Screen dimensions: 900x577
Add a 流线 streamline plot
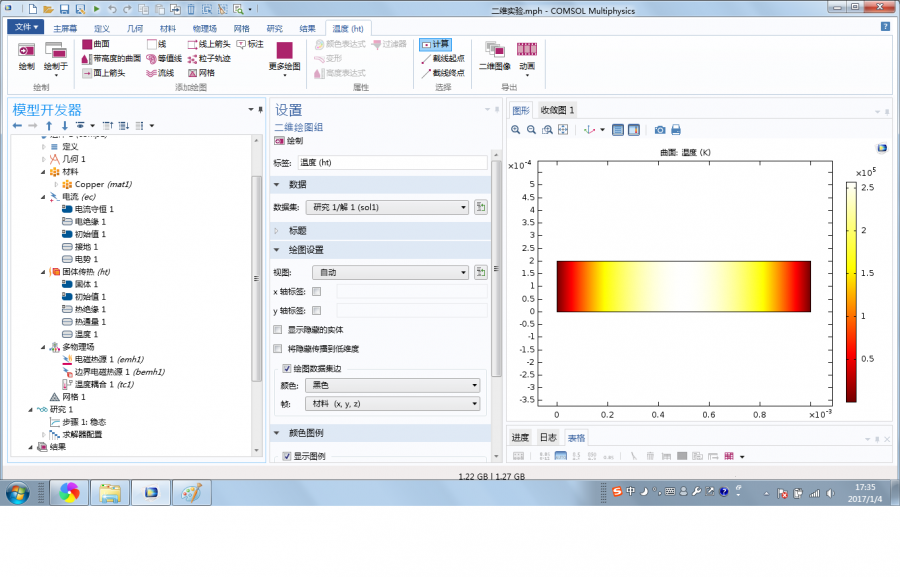pos(160,73)
